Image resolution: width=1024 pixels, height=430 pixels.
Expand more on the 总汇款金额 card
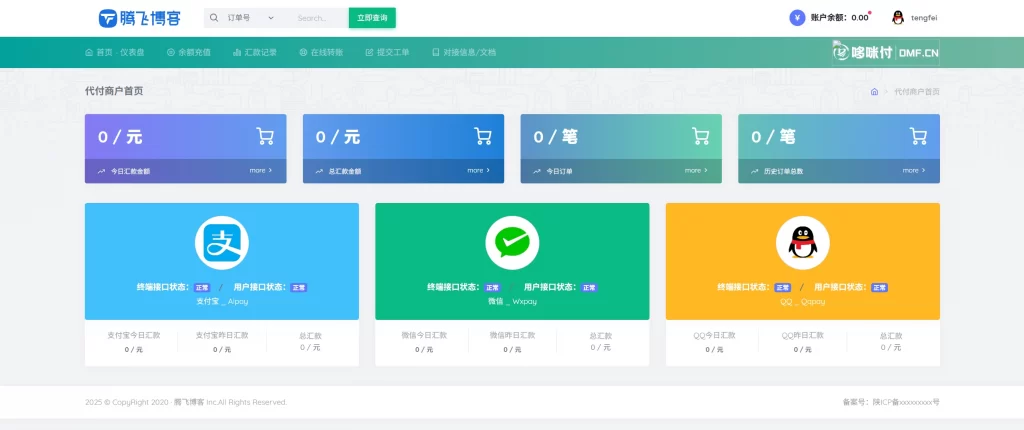pos(478,171)
